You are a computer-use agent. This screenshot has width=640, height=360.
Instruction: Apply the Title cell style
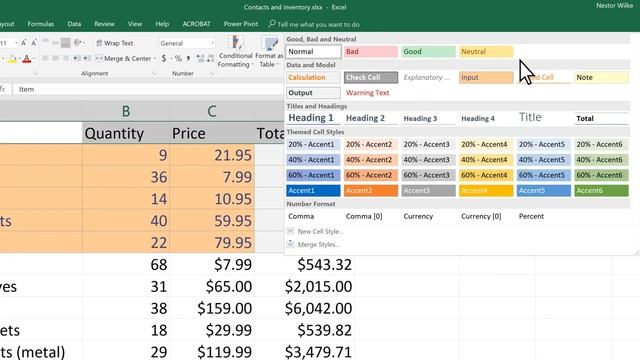[544, 118]
